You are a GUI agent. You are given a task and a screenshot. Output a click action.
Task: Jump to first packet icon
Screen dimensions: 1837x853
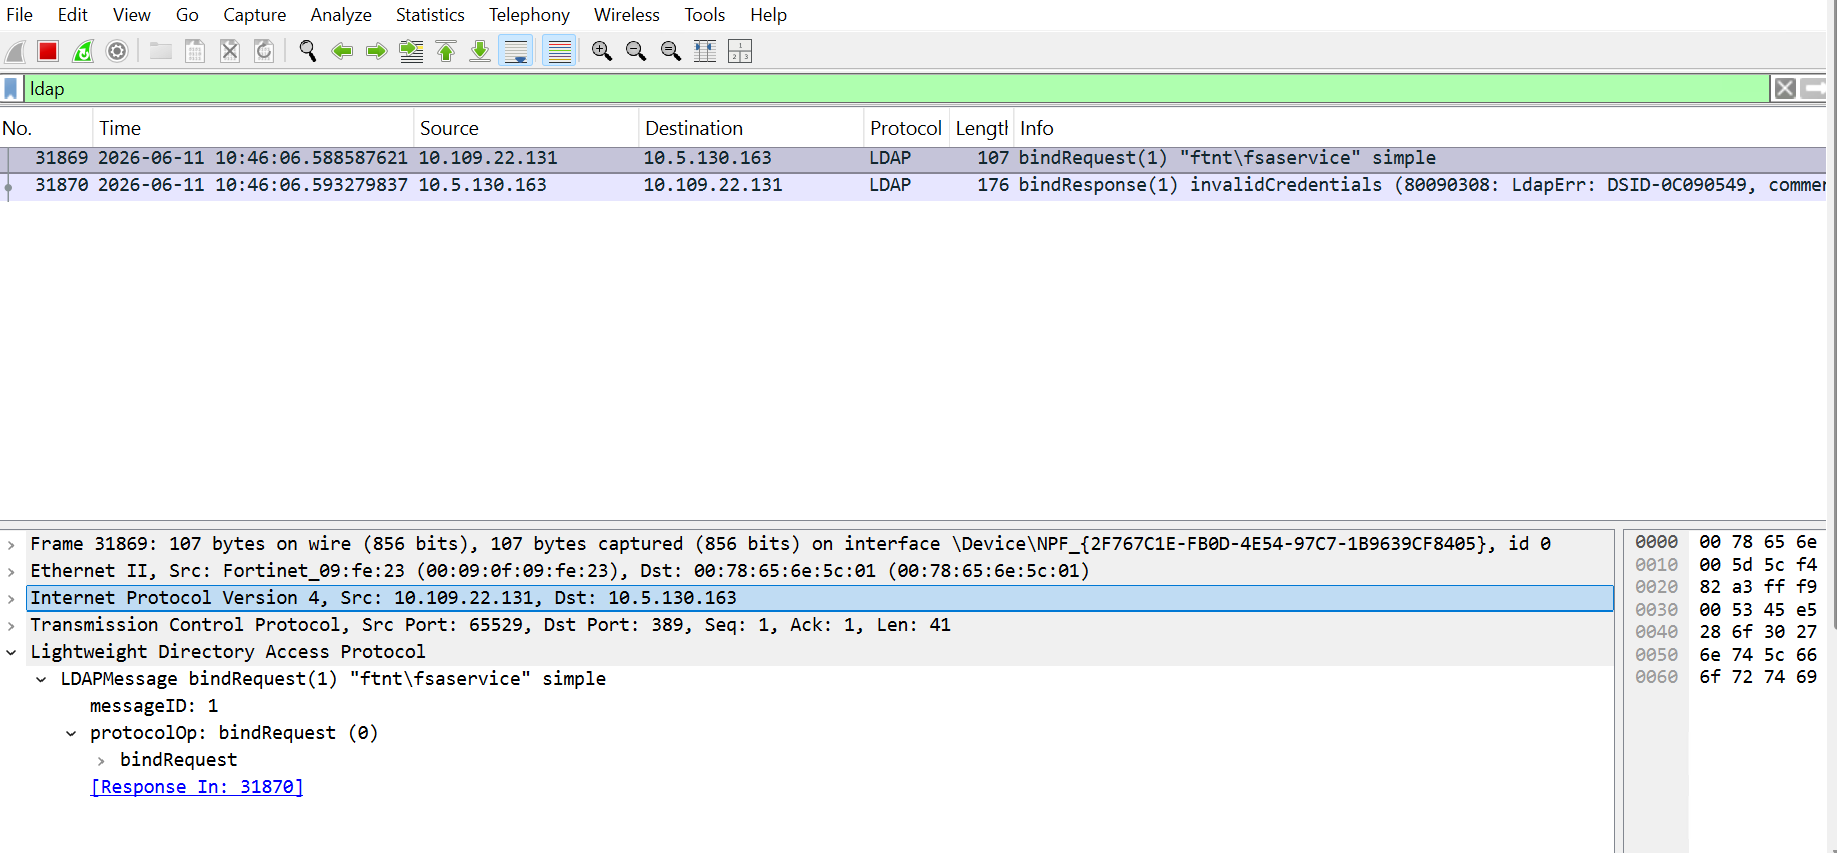[x=446, y=51]
